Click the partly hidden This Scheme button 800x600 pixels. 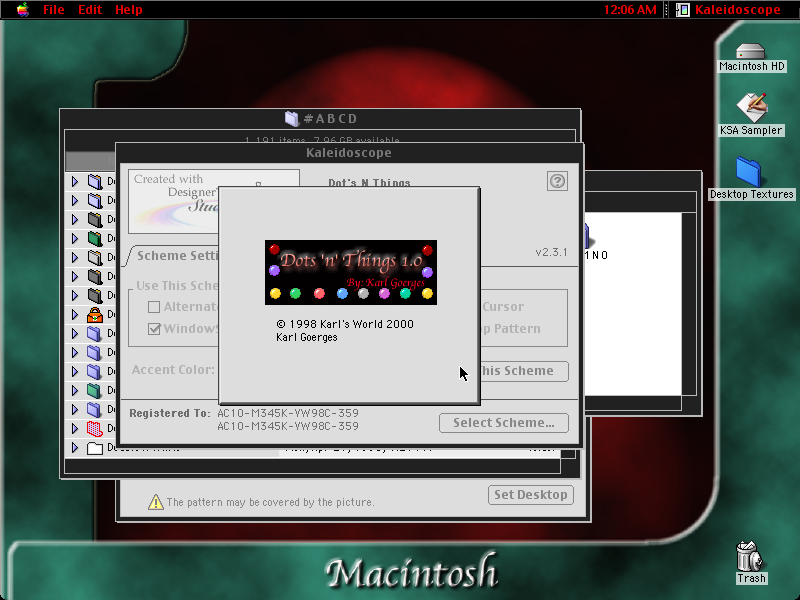click(524, 371)
